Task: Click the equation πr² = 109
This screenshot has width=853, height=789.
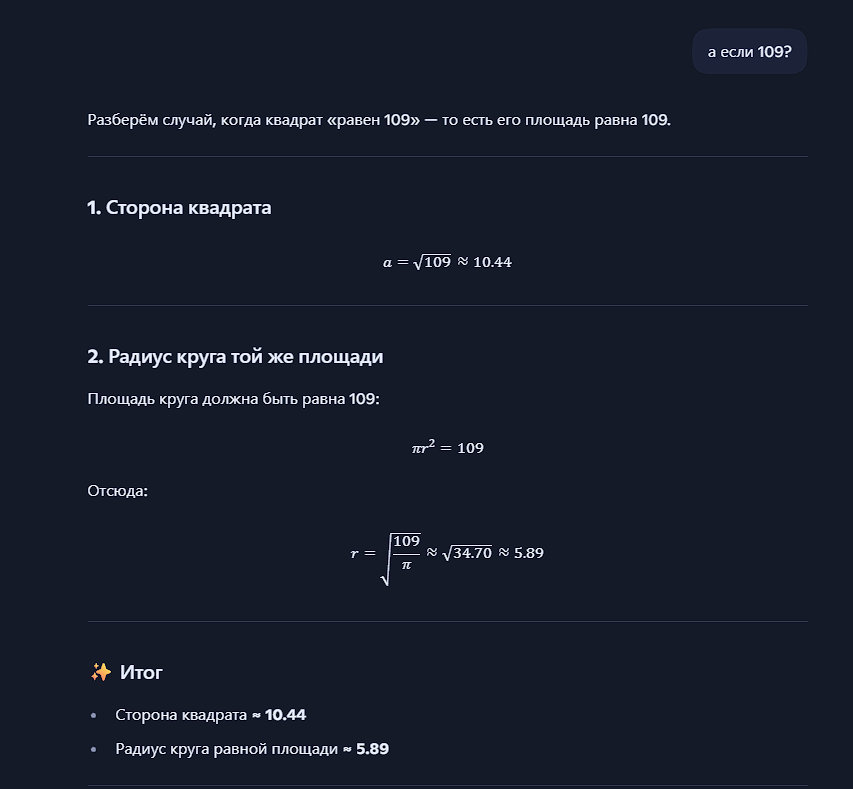Action: 447,447
